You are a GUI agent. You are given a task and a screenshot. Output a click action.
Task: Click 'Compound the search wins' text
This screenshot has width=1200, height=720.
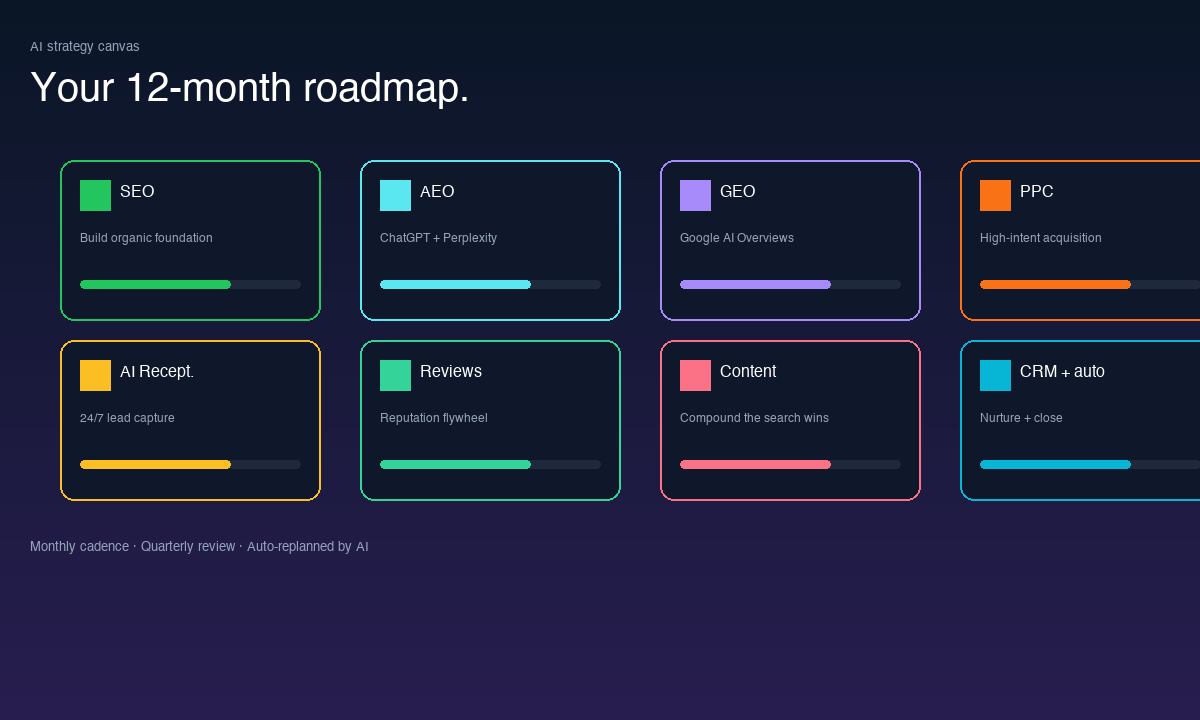[x=754, y=418]
